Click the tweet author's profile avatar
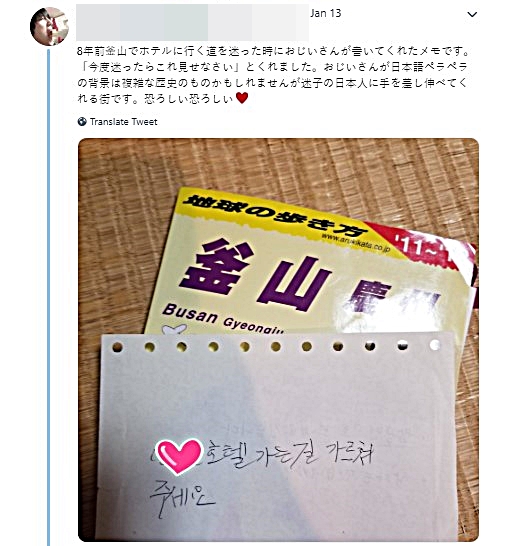507x546 pixels. 50,26
